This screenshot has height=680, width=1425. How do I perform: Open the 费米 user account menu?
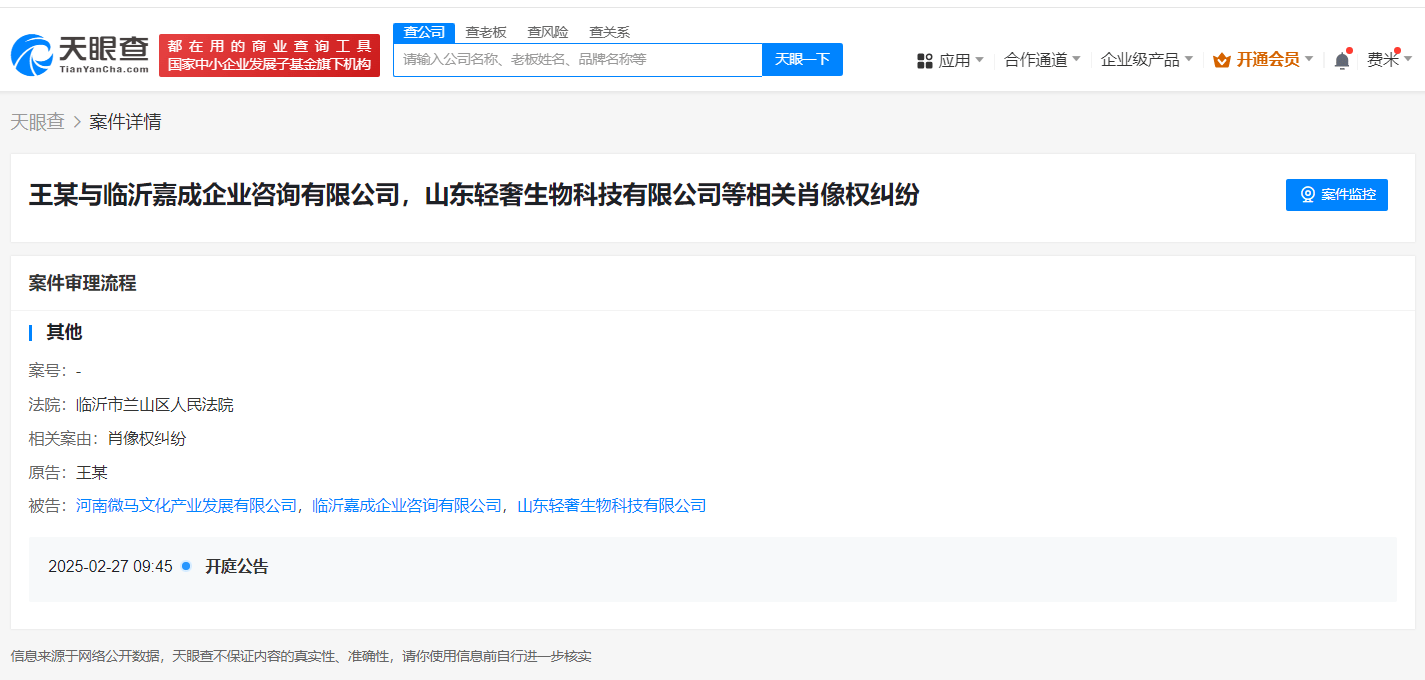point(1389,60)
